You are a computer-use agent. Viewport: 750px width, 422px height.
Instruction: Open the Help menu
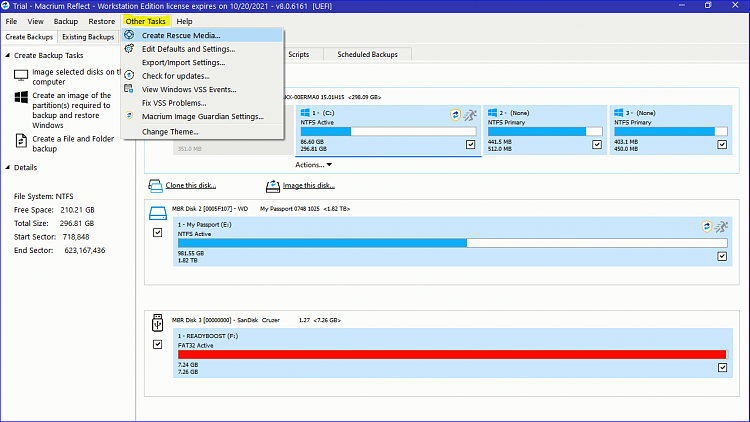[184, 21]
